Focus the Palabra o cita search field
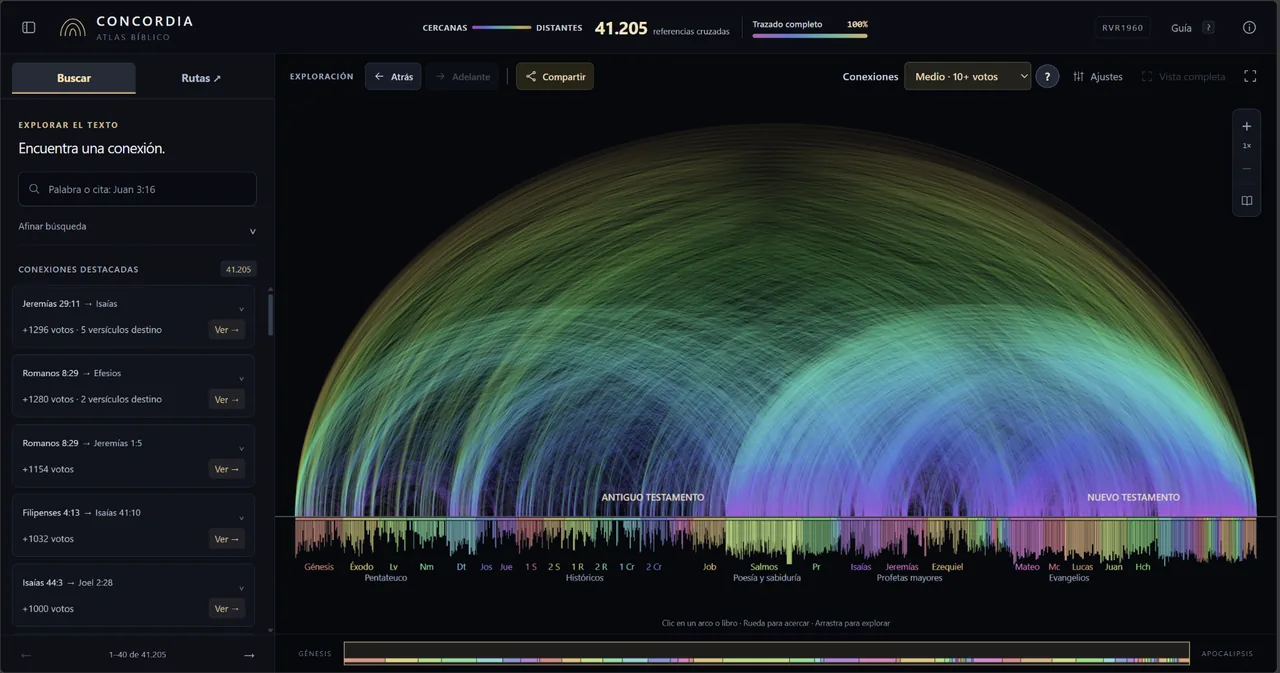 click(x=137, y=189)
